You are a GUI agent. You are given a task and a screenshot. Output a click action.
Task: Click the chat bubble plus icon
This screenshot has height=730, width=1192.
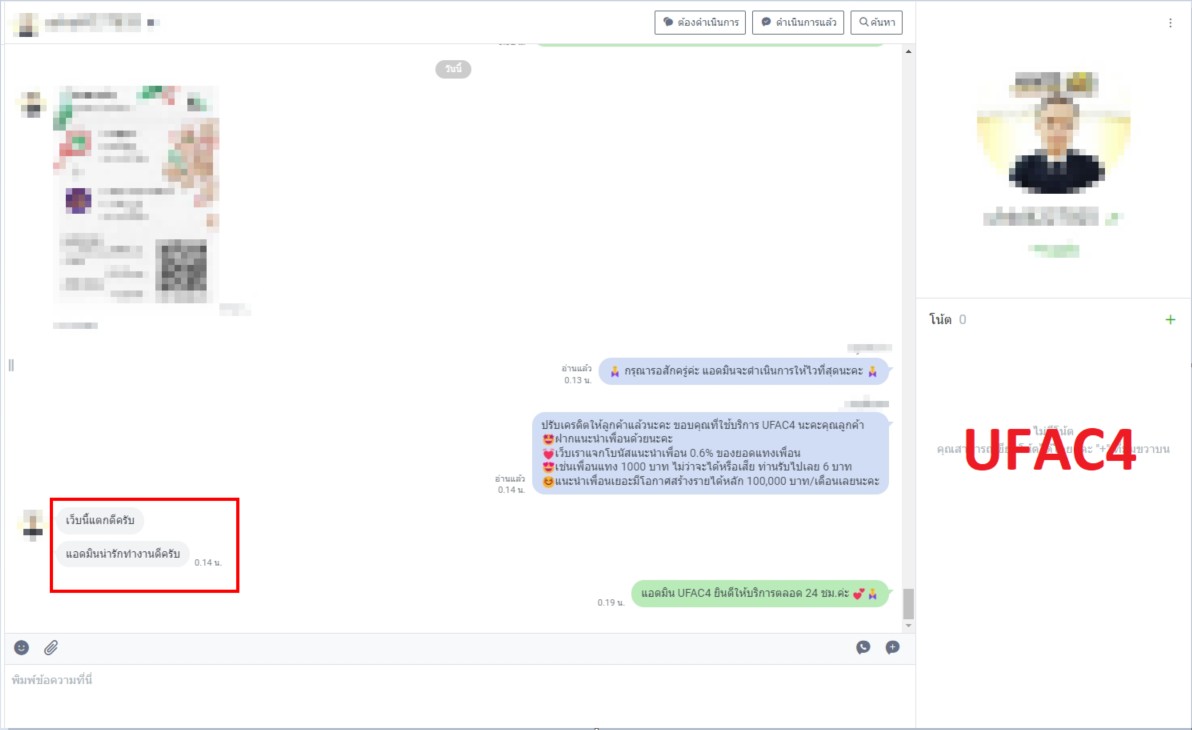tap(892, 648)
